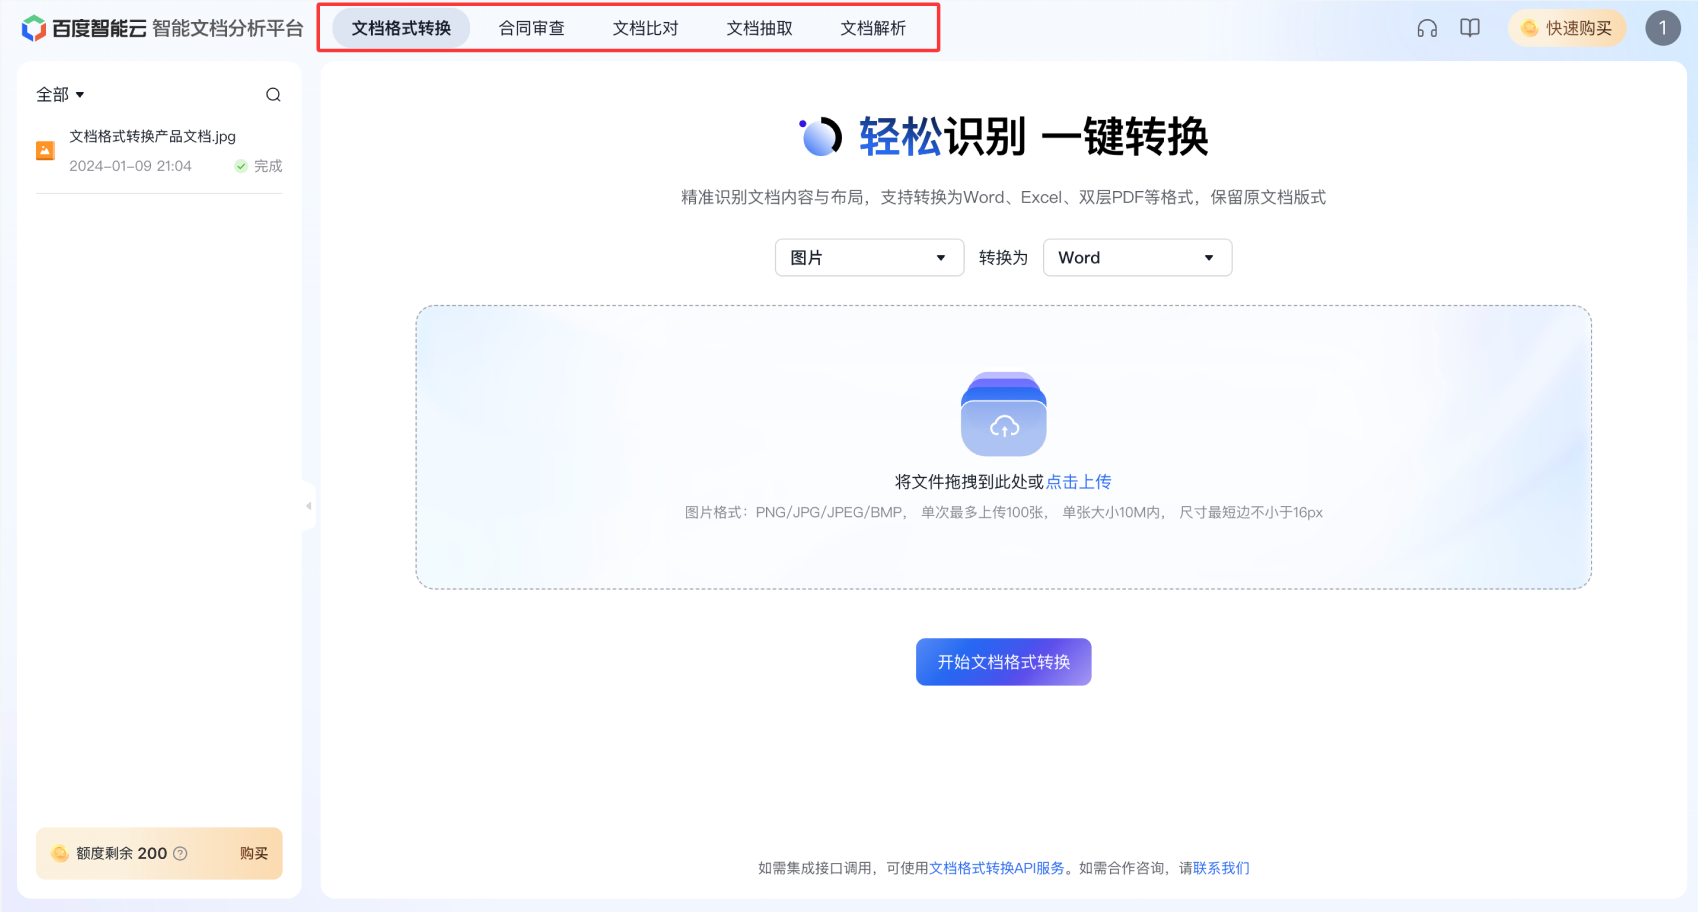Switch to 合同审查 tab

532,28
